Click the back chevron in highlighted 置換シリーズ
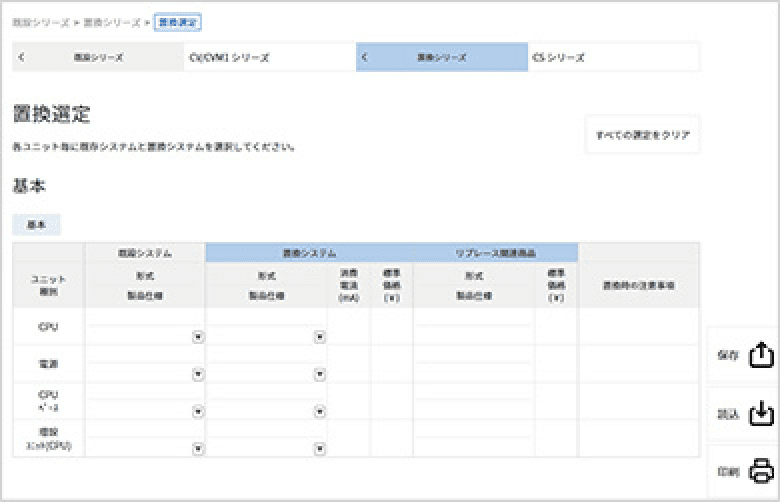 [364, 57]
